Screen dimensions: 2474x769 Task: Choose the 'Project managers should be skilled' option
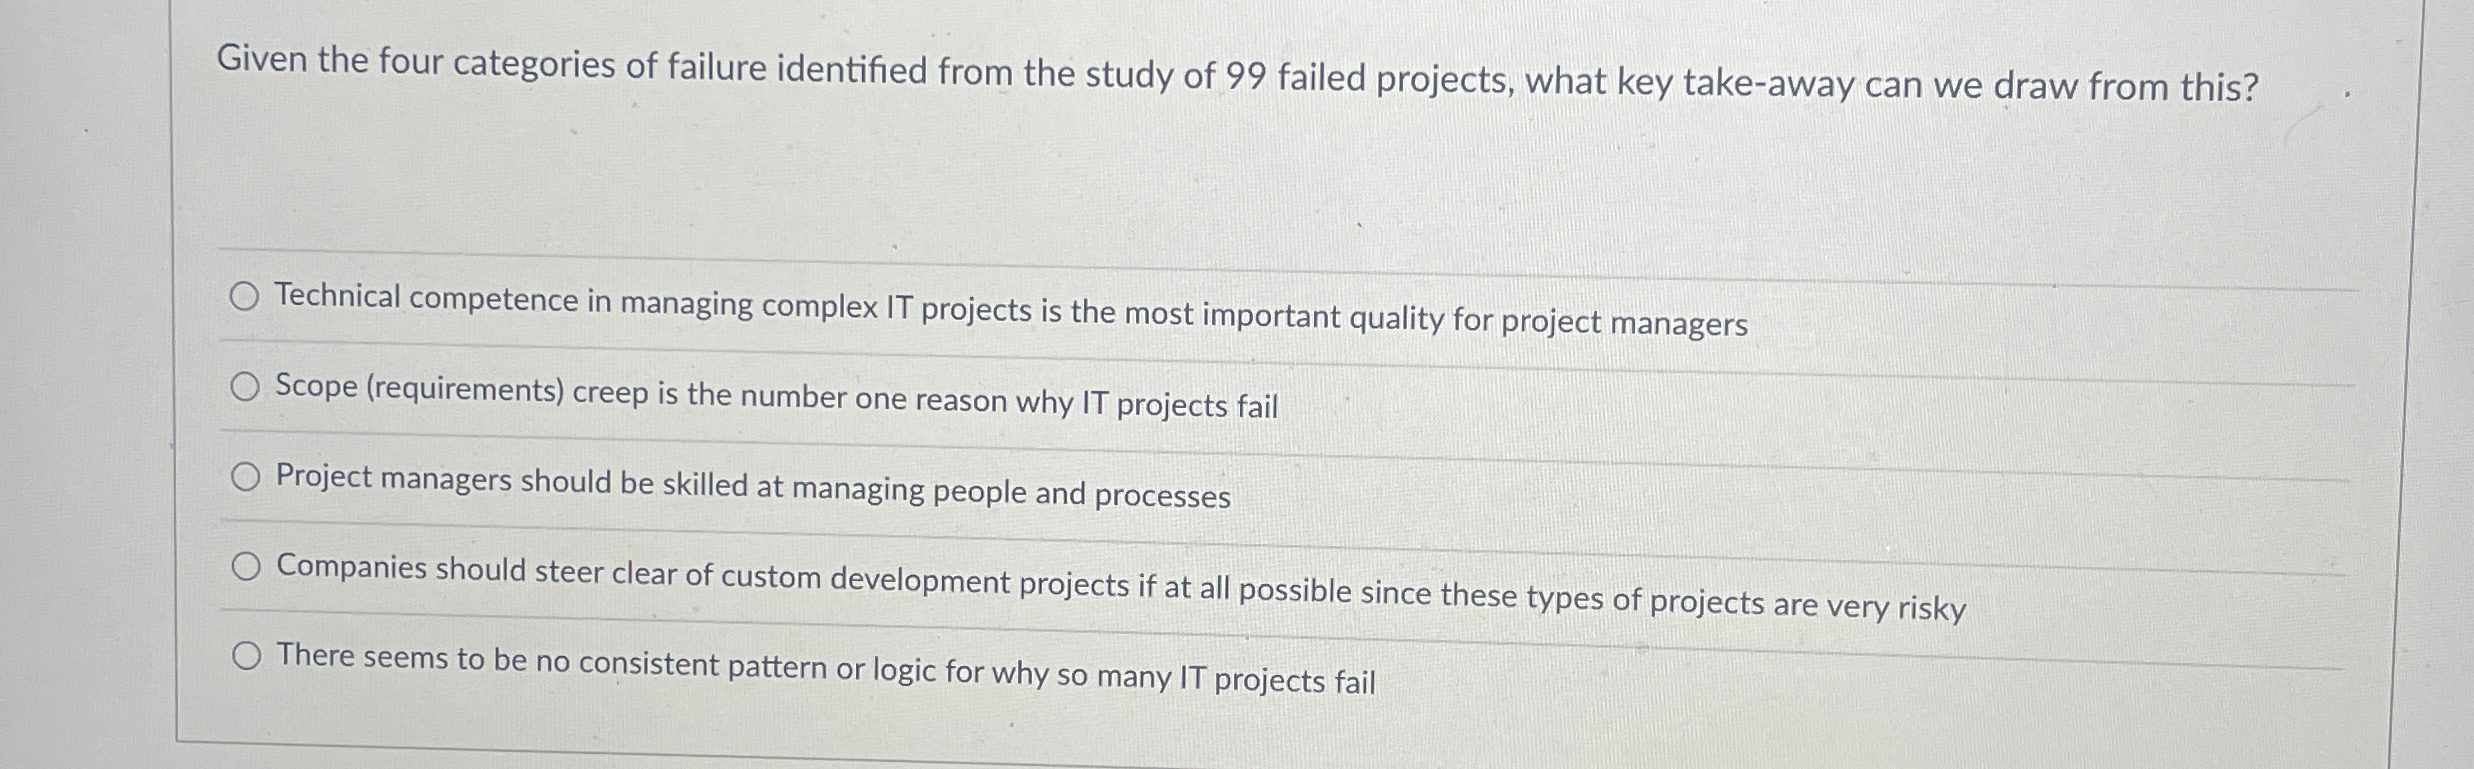click(x=244, y=476)
